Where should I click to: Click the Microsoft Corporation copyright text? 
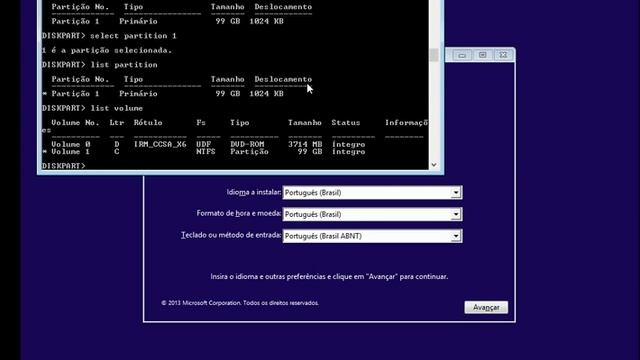[240, 303]
